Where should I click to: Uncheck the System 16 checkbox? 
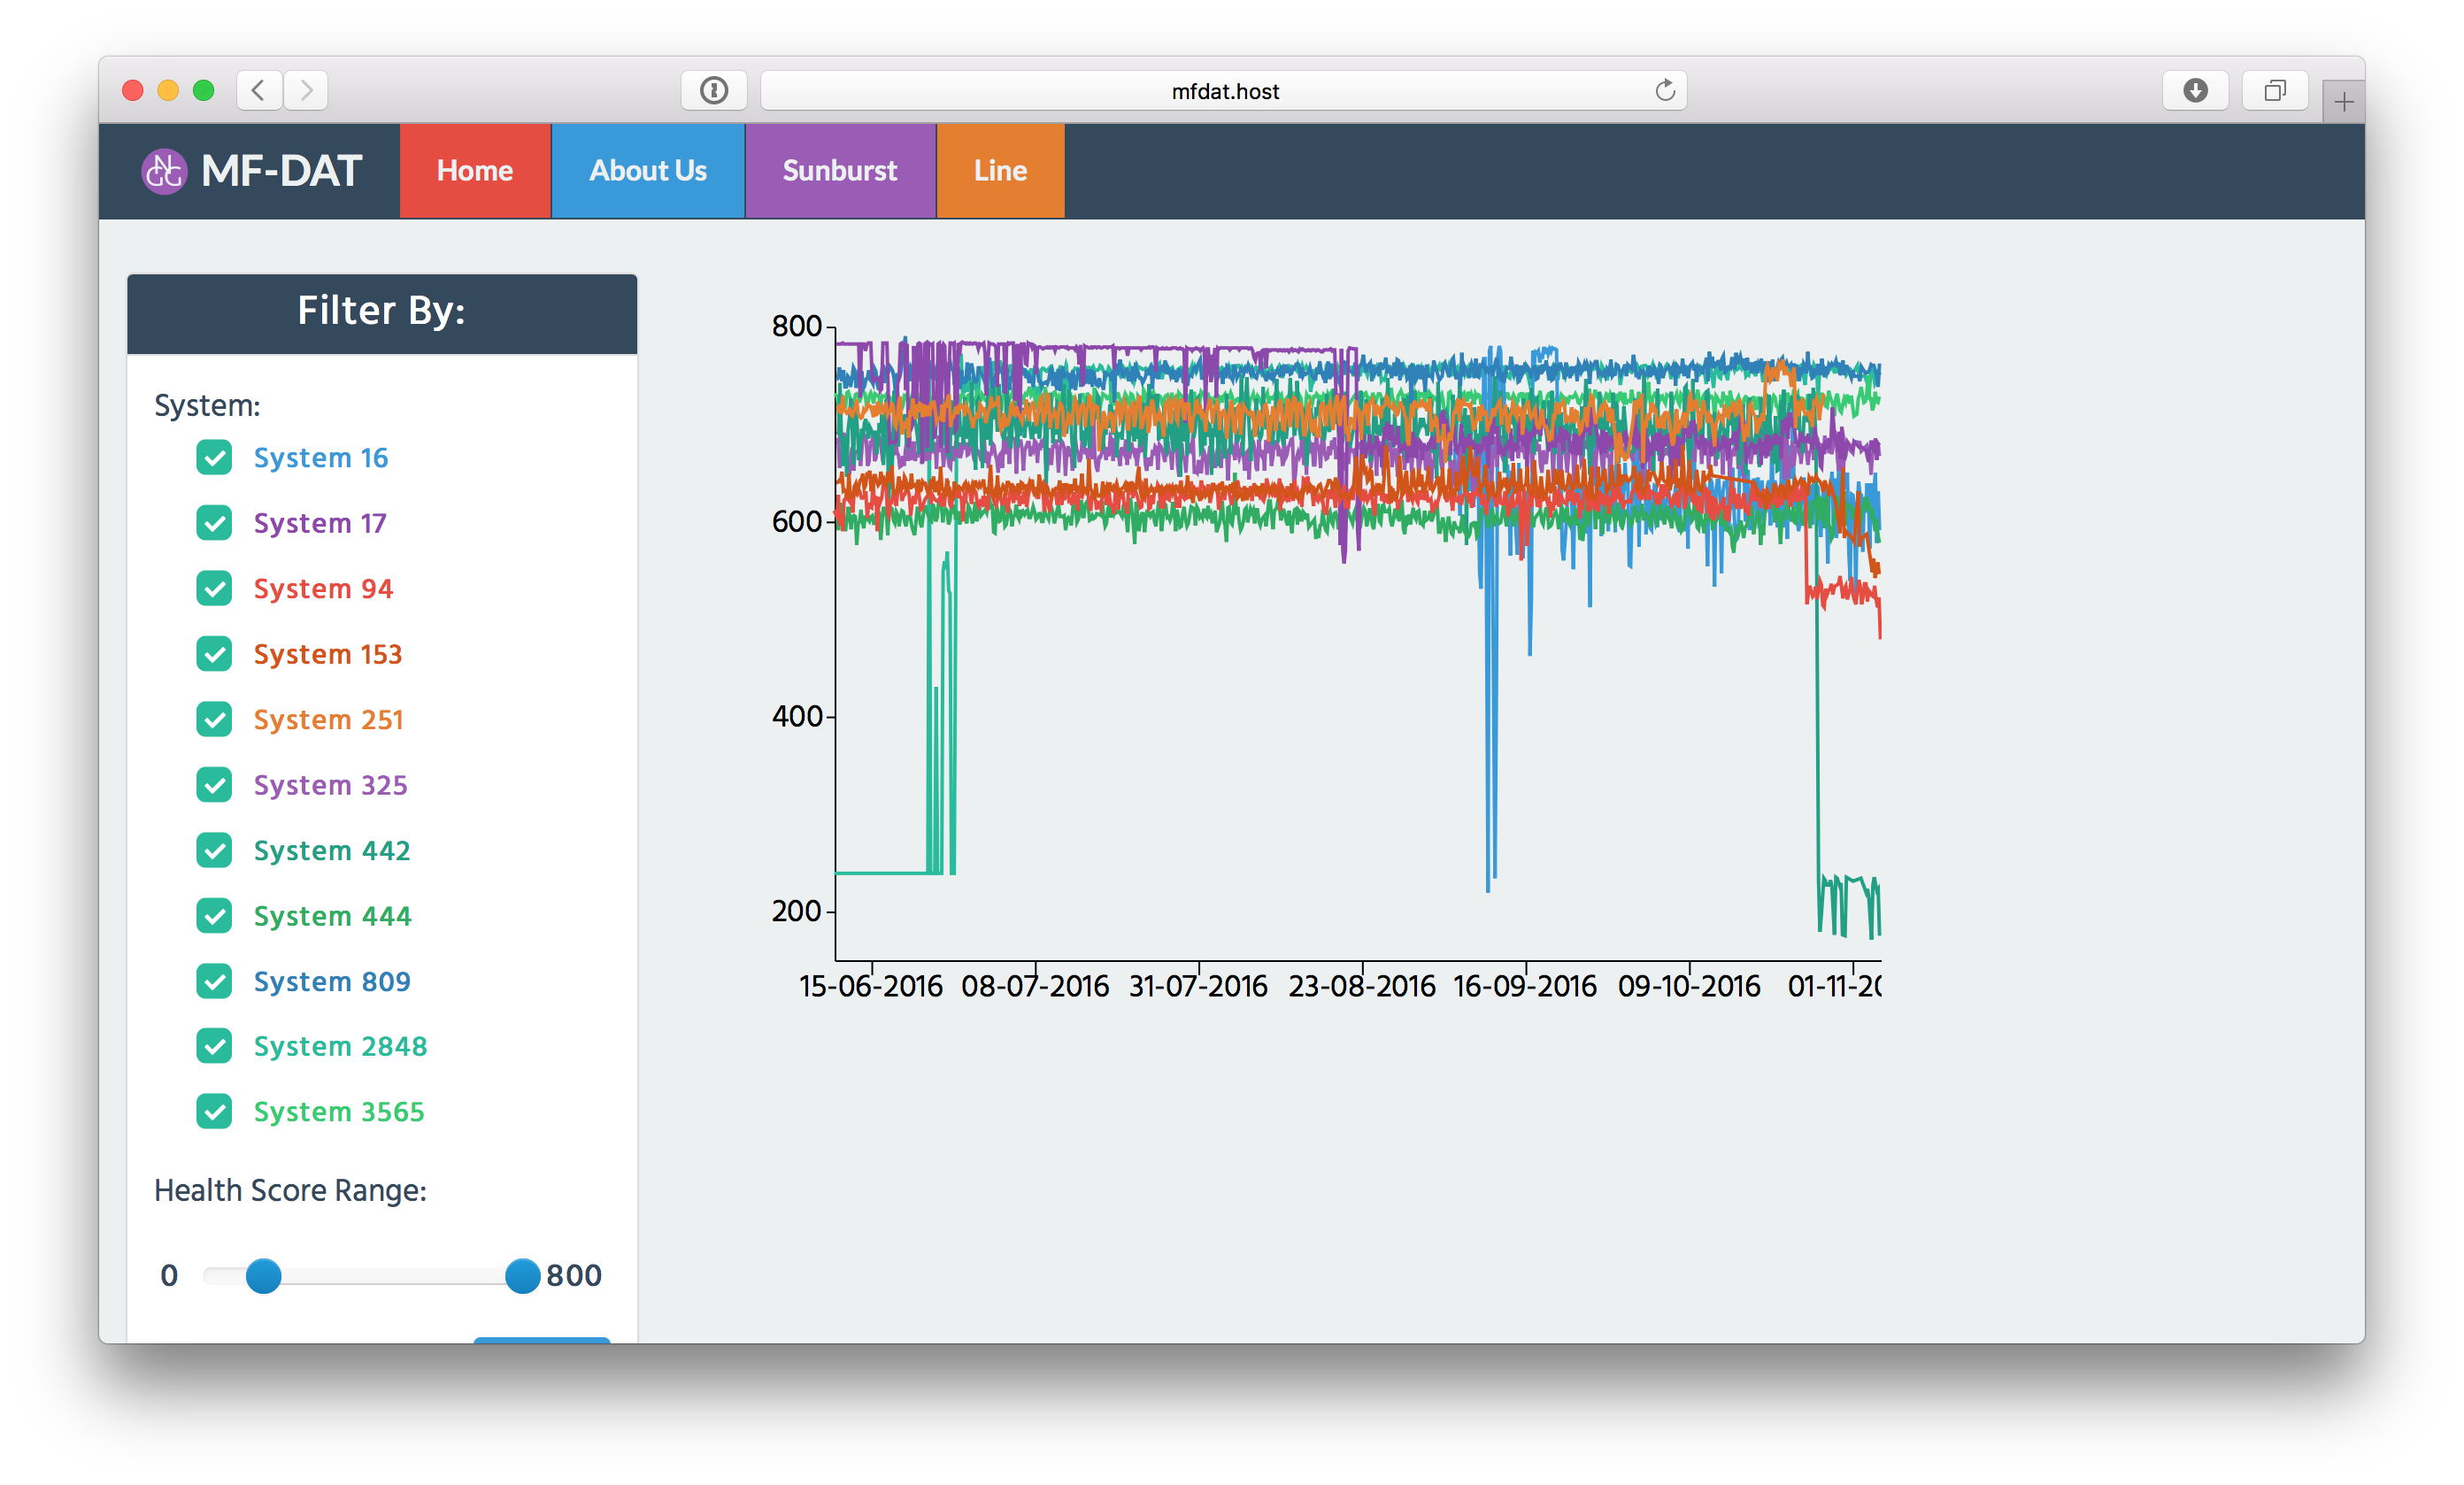pyautogui.click(x=214, y=458)
